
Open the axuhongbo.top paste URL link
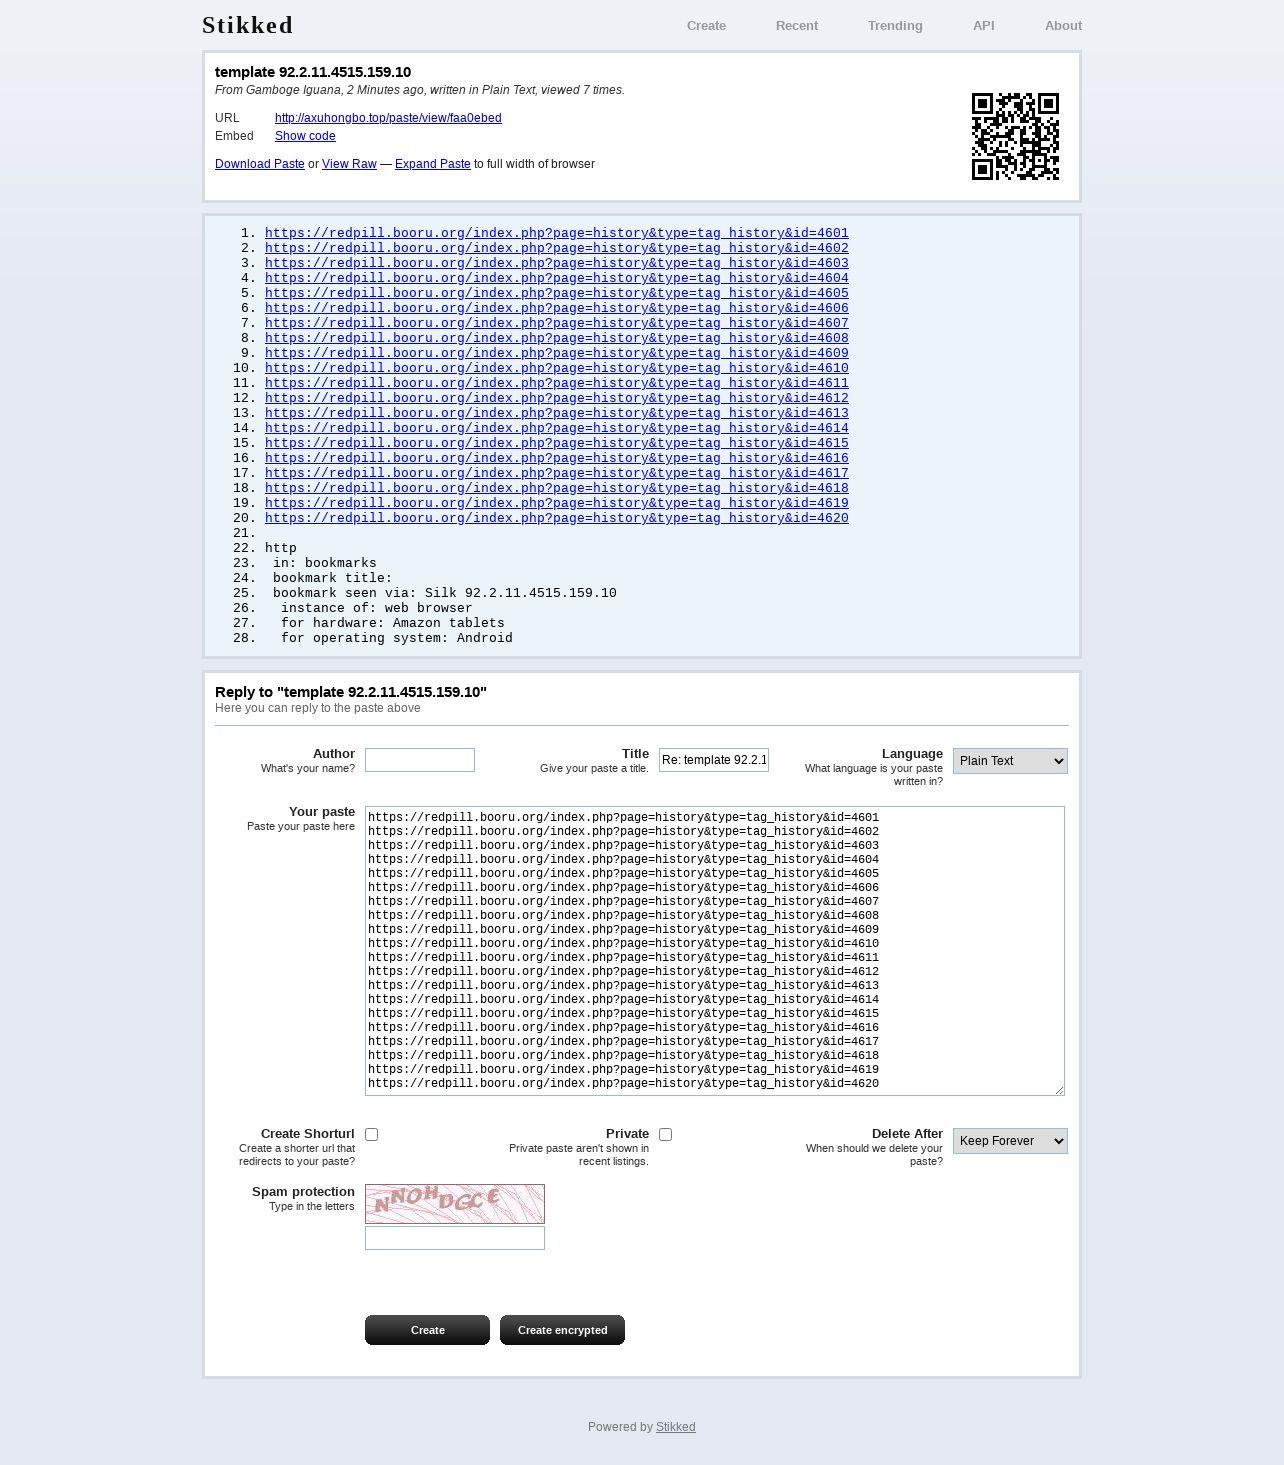point(388,118)
